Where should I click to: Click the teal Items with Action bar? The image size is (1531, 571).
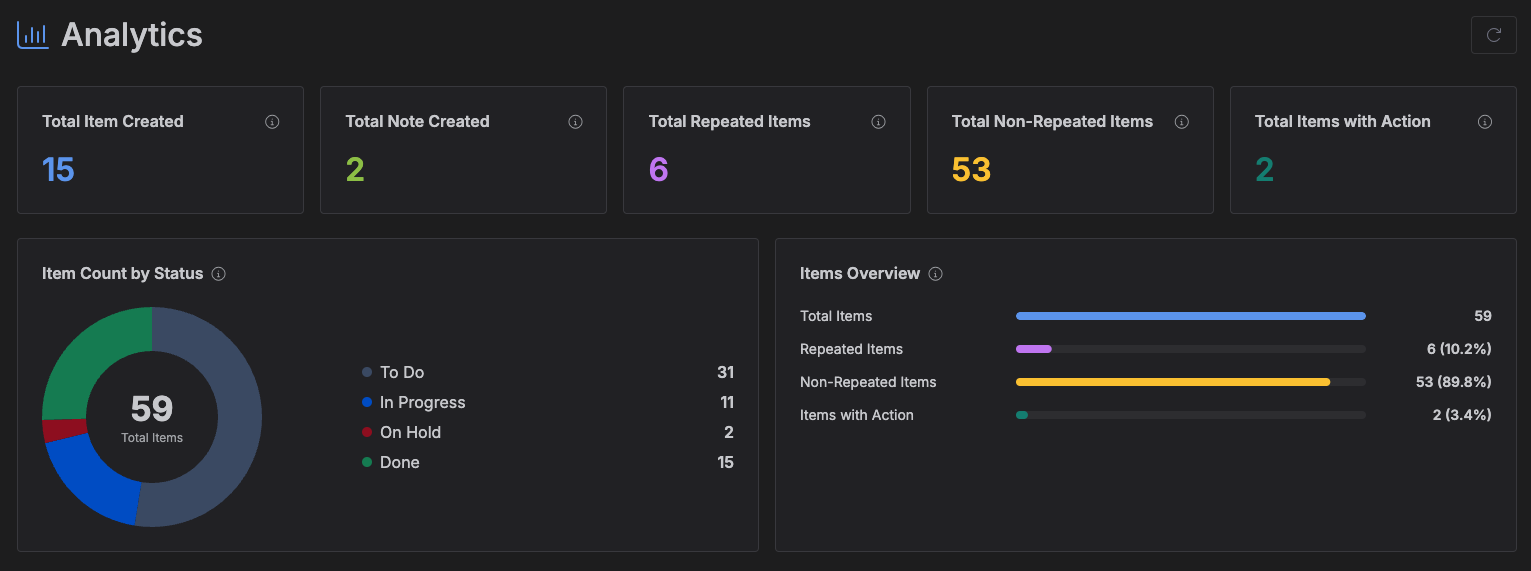coord(1022,415)
